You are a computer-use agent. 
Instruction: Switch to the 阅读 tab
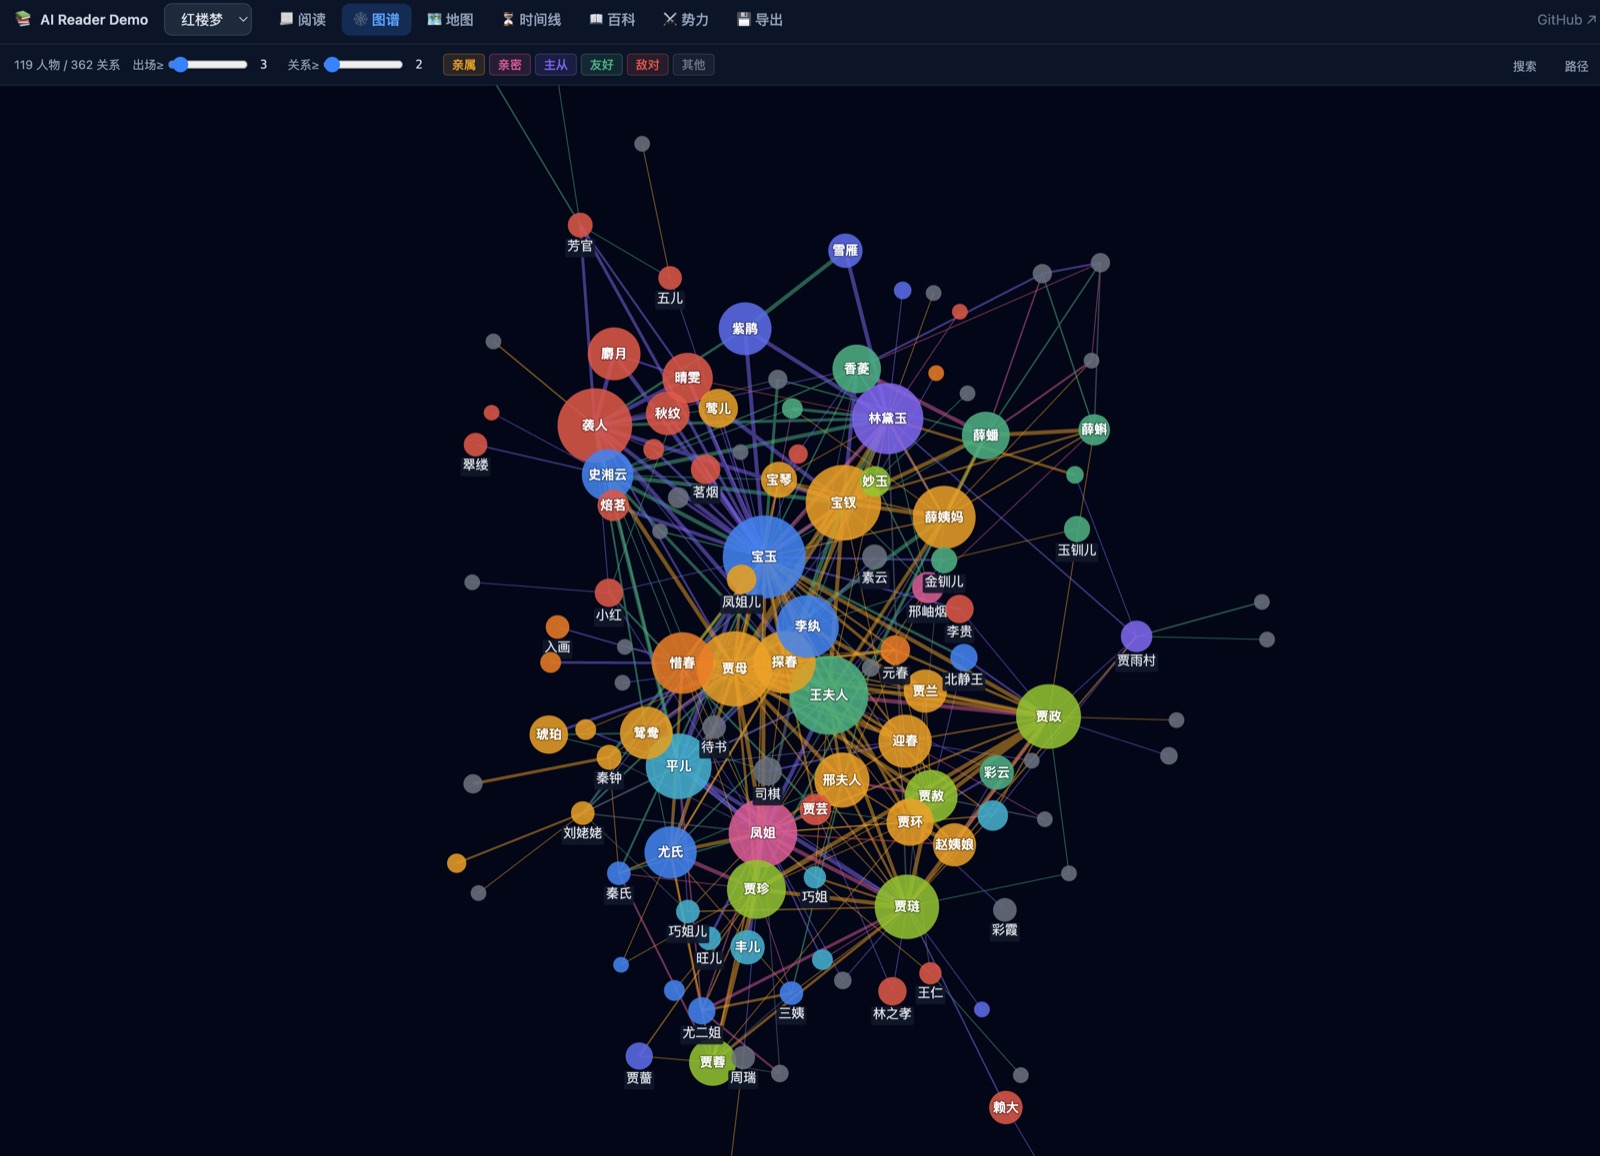[x=303, y=19]
